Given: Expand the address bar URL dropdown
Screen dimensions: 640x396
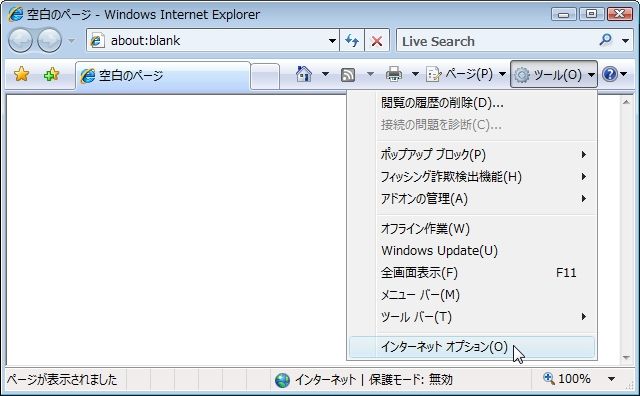Looking at the screenshot, I should [332, 41].
